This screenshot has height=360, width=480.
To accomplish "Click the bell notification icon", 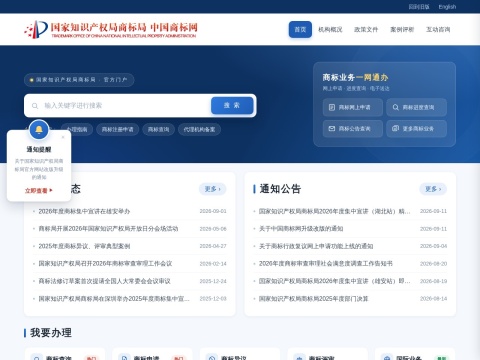I will coord(39,130).
